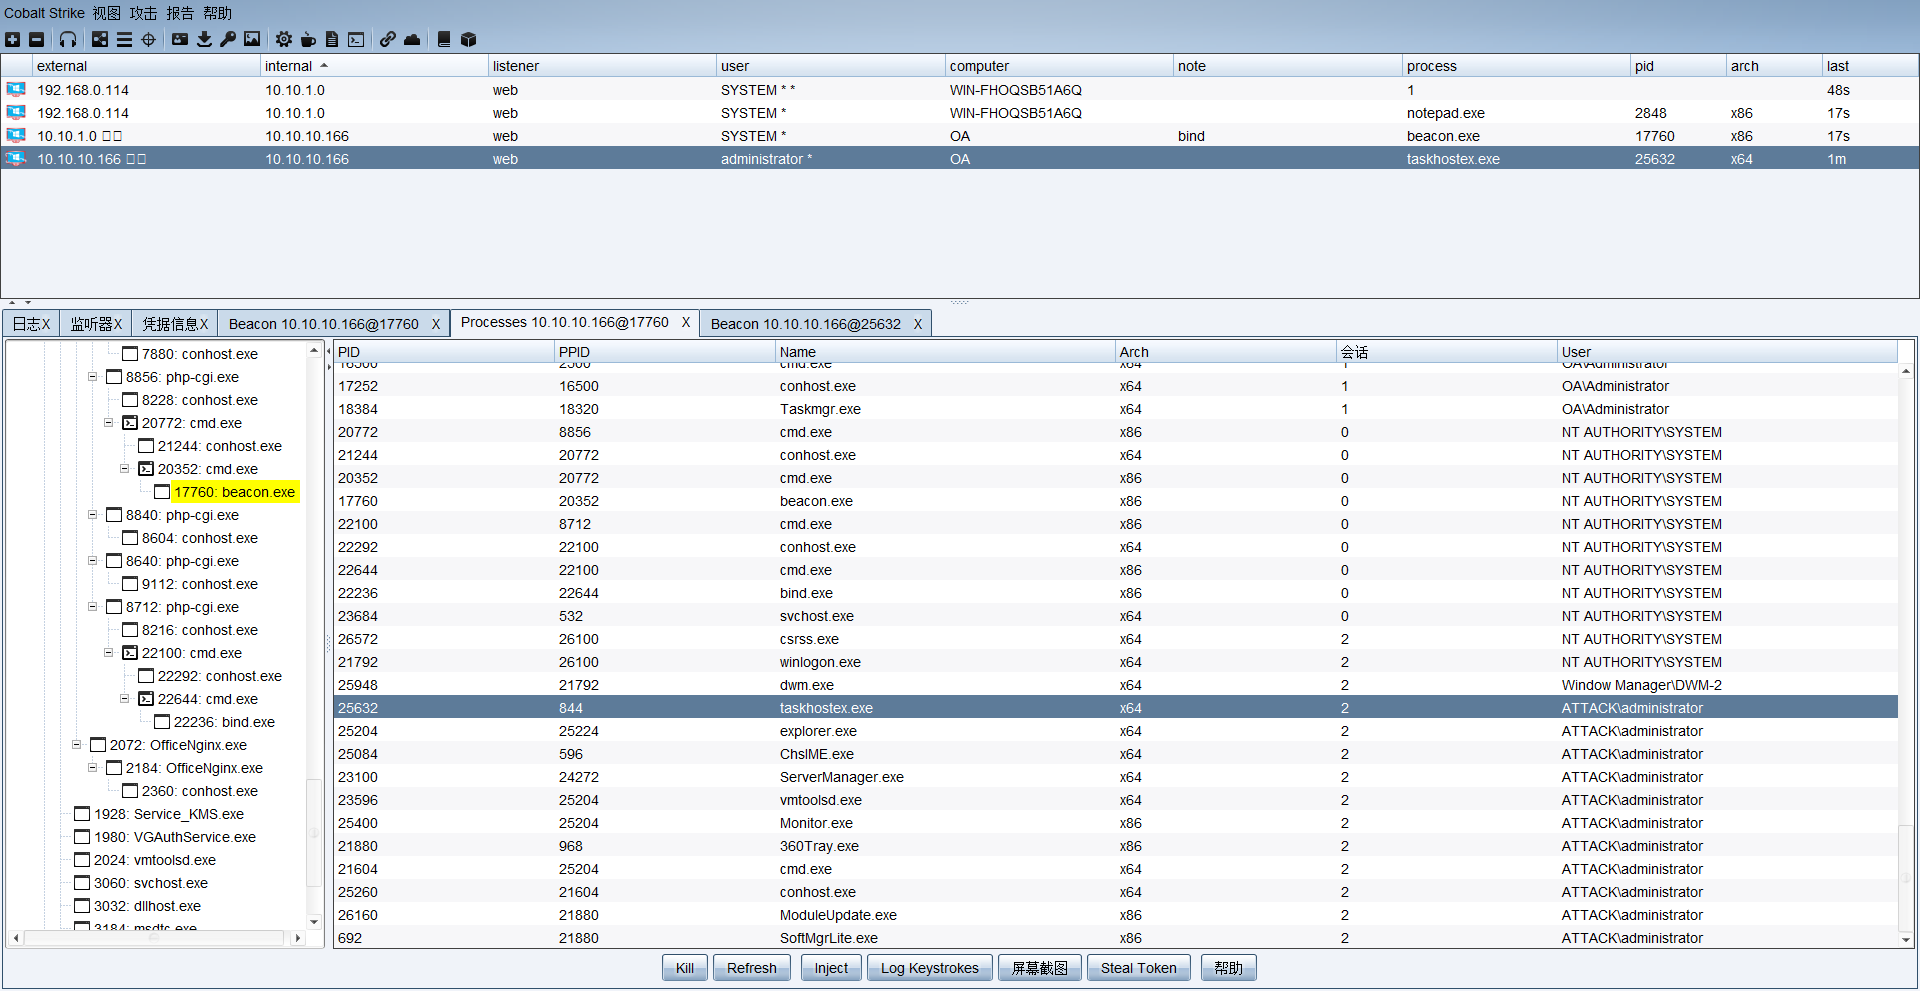Click beacon icon of the beacon.exe session row
Screen dimensions: 1920x991
point(16,136)
